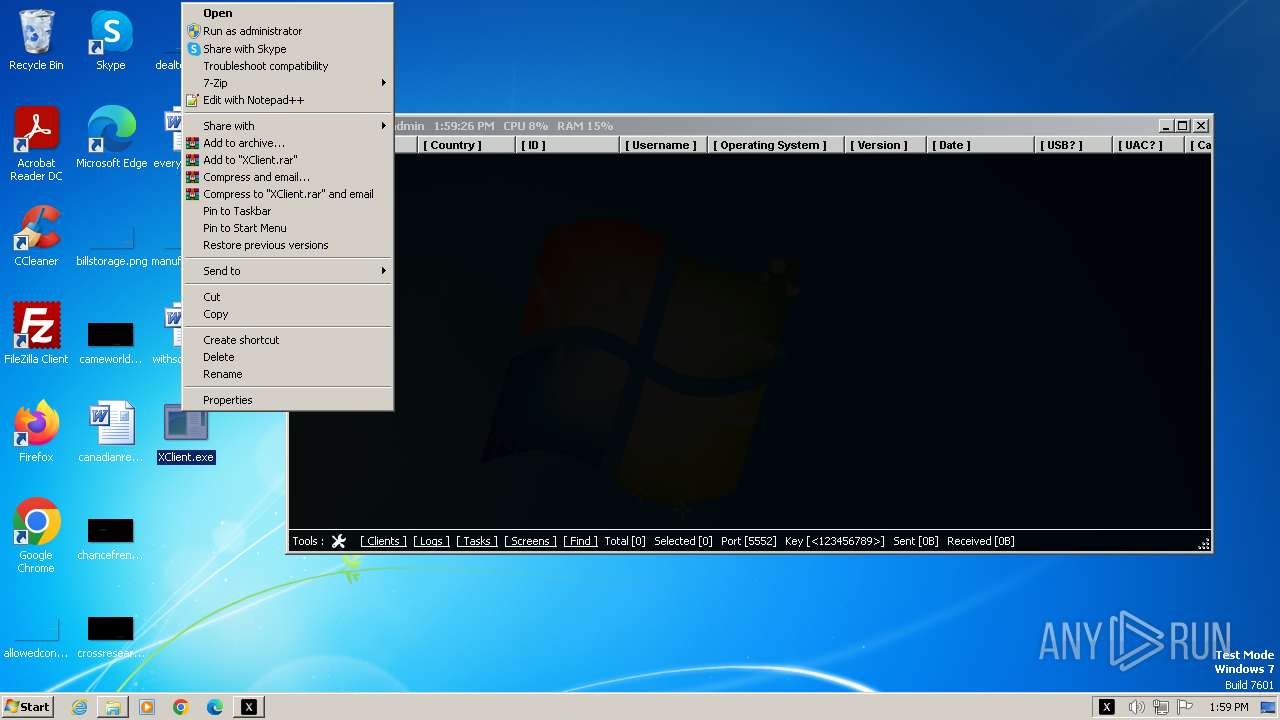
Task: Open the [Logs] tab link
Action: click(x=431, y=541)
